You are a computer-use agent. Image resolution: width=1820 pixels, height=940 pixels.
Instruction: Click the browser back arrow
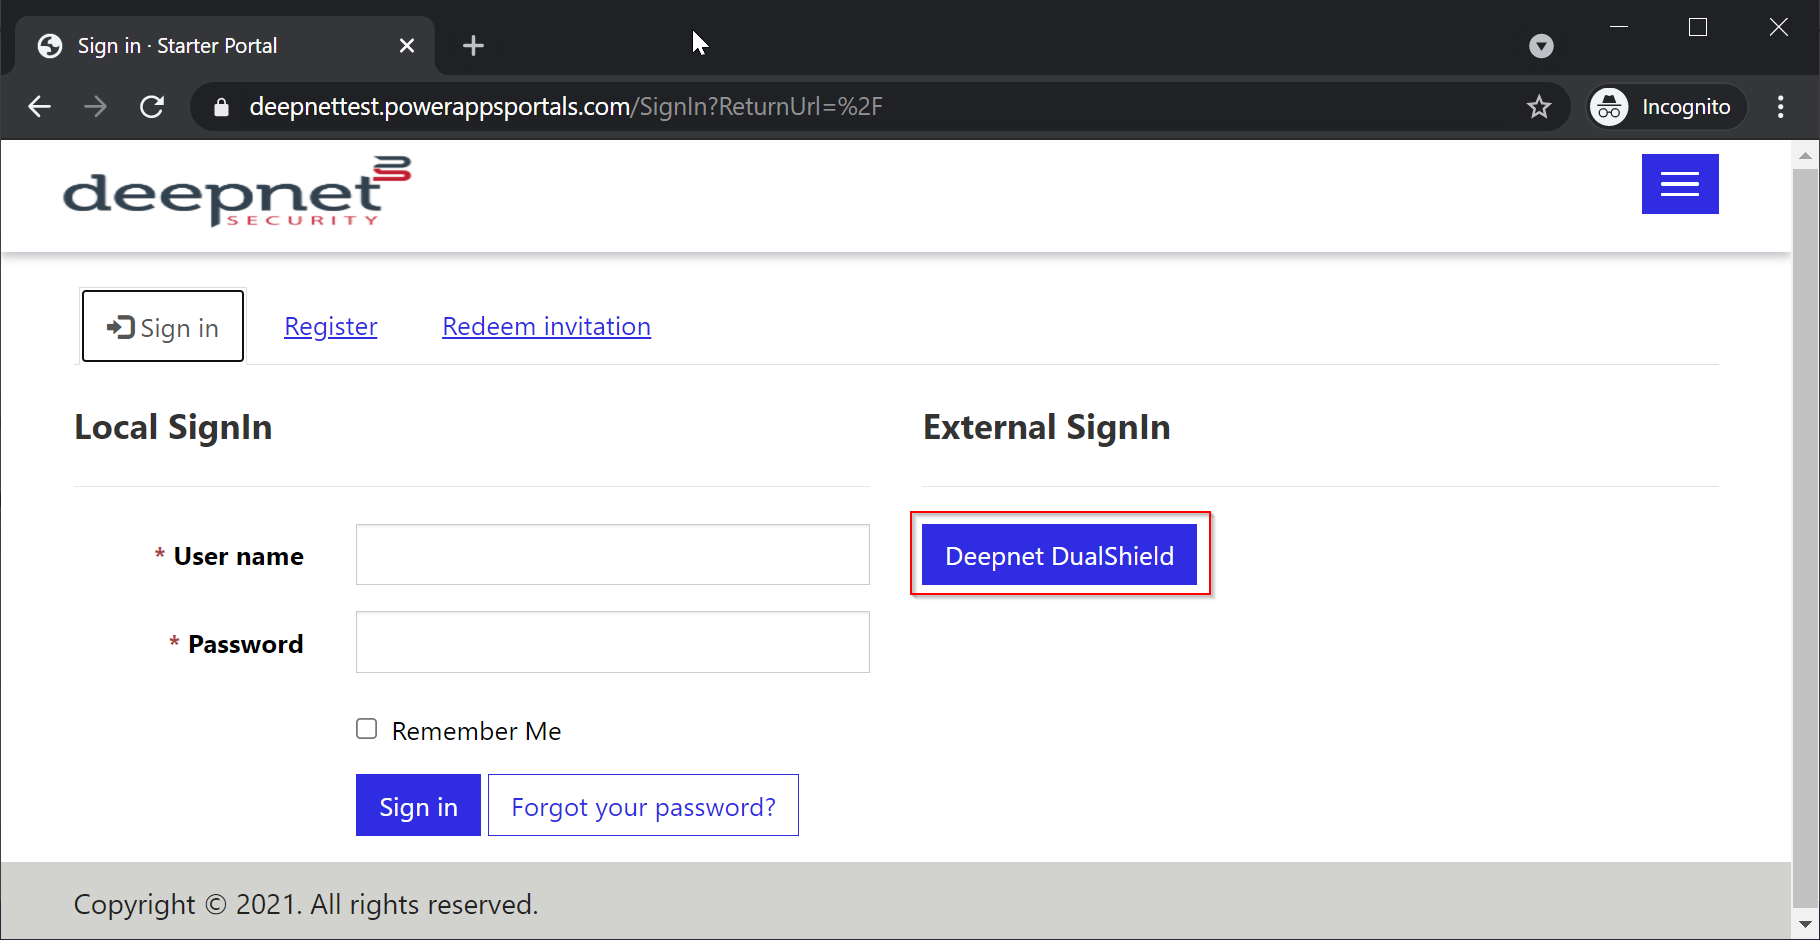point(39,107)
